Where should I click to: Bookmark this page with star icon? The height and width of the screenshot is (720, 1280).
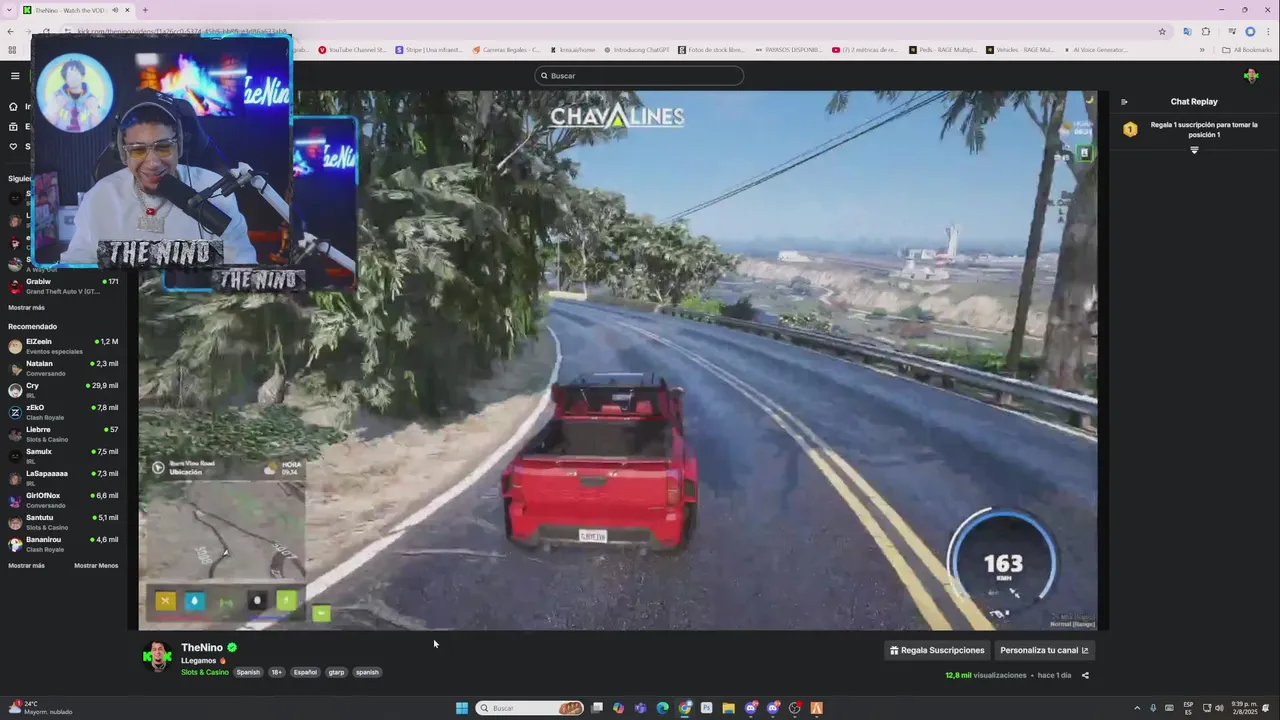1162,31
